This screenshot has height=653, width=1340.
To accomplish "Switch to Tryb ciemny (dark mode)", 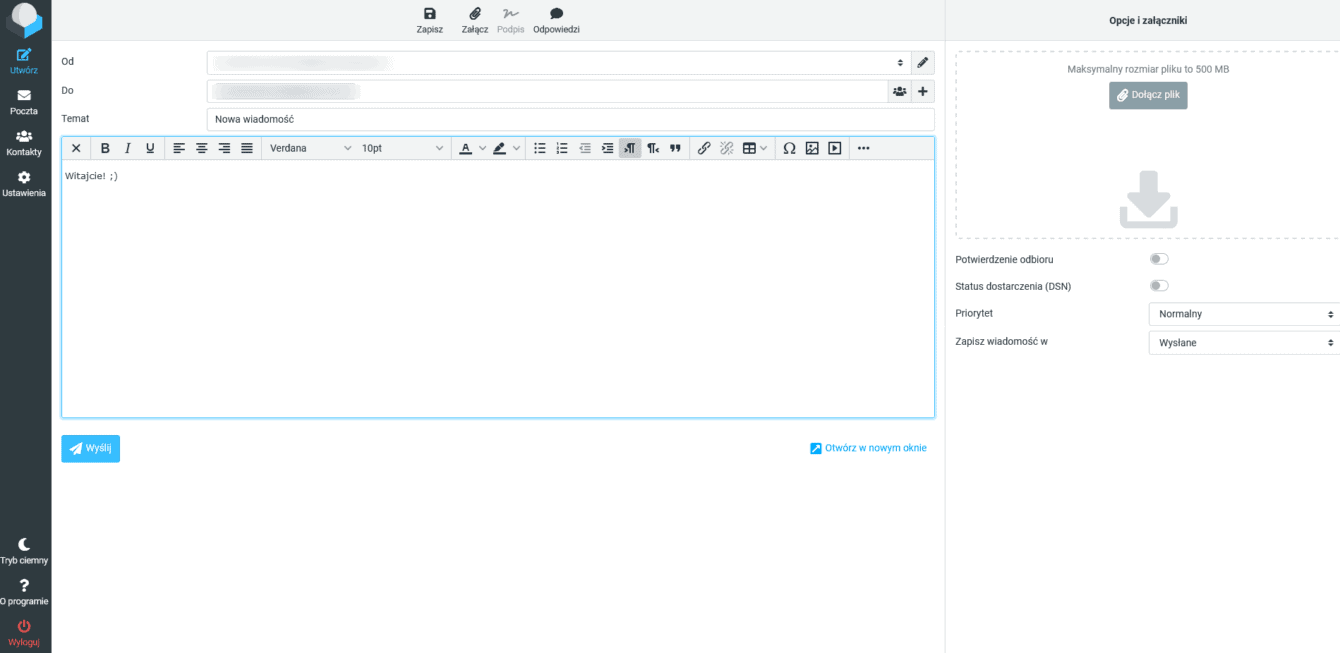I will [23, 550].
